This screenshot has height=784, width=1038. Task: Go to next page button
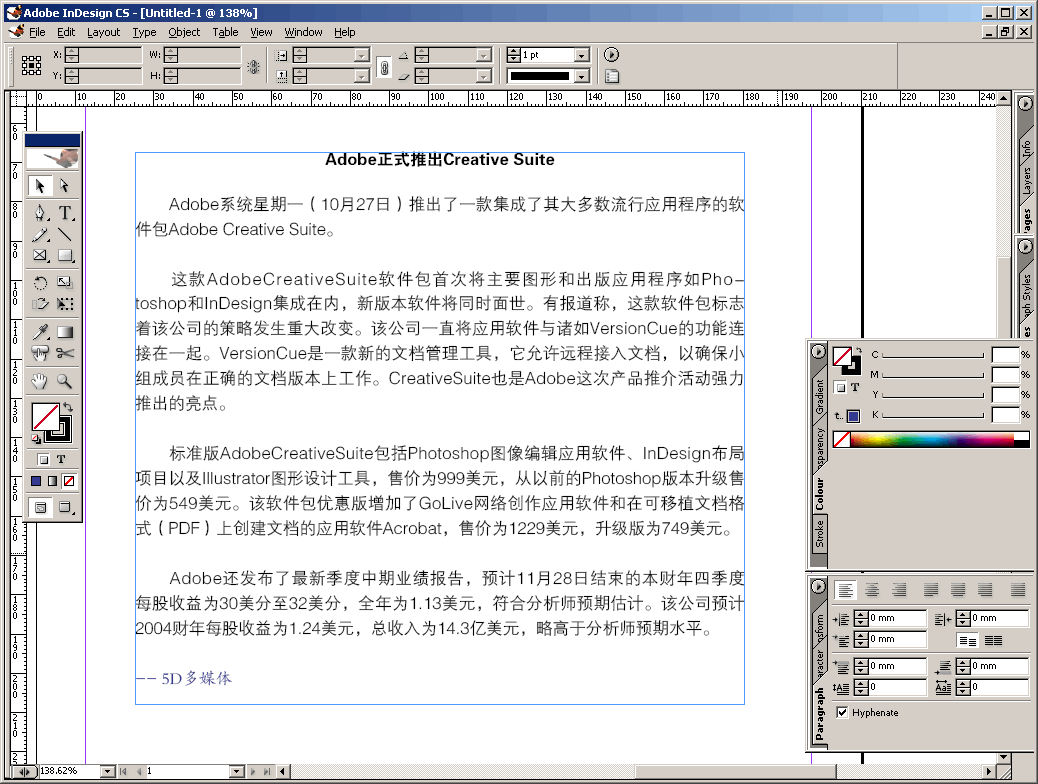coord(253,771)
